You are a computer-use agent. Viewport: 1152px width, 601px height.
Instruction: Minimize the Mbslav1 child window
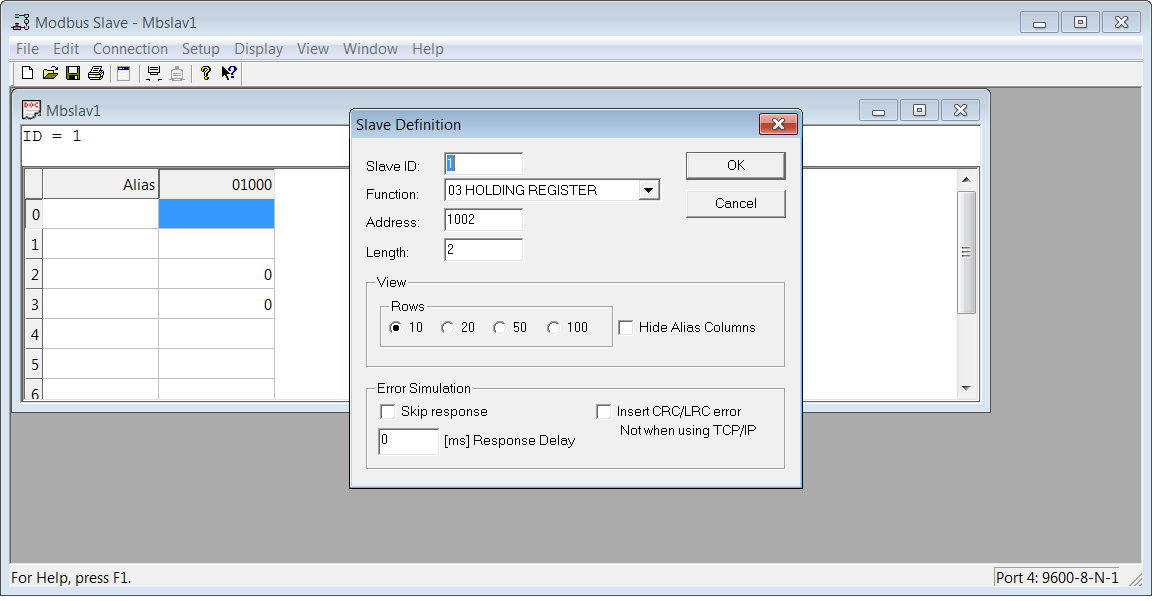pos(878,110)
